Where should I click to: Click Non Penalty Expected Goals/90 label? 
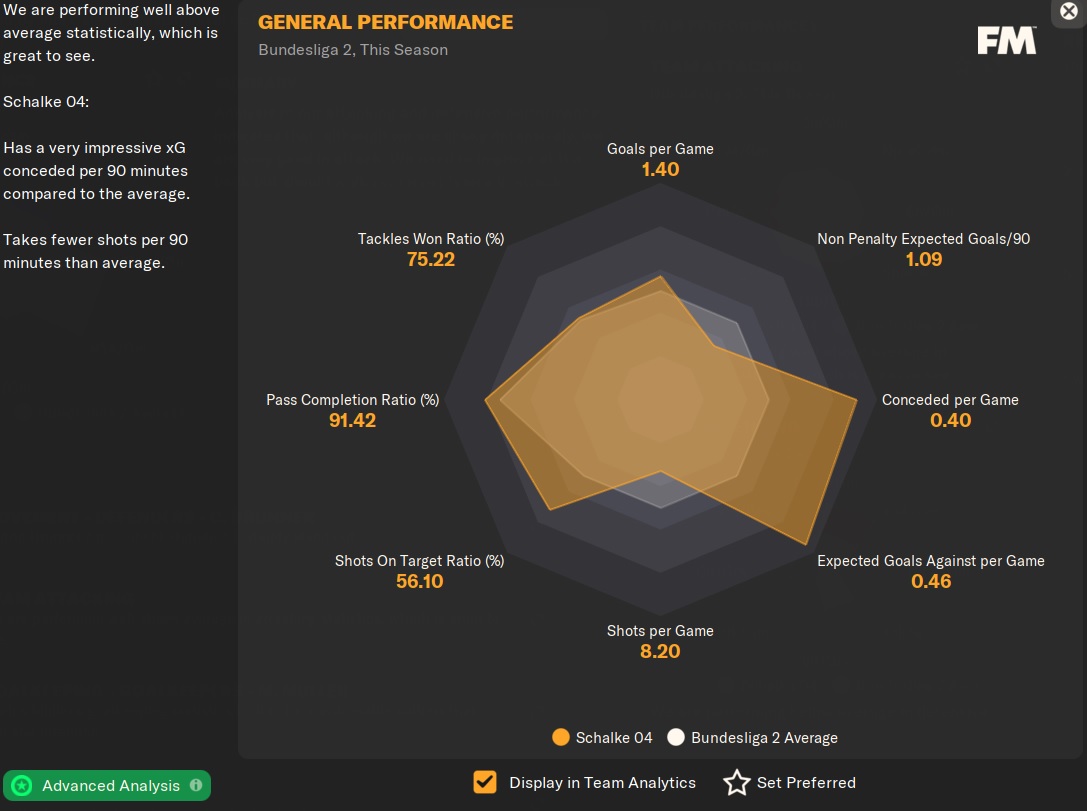pyautogui.click(x=923, y=239)
